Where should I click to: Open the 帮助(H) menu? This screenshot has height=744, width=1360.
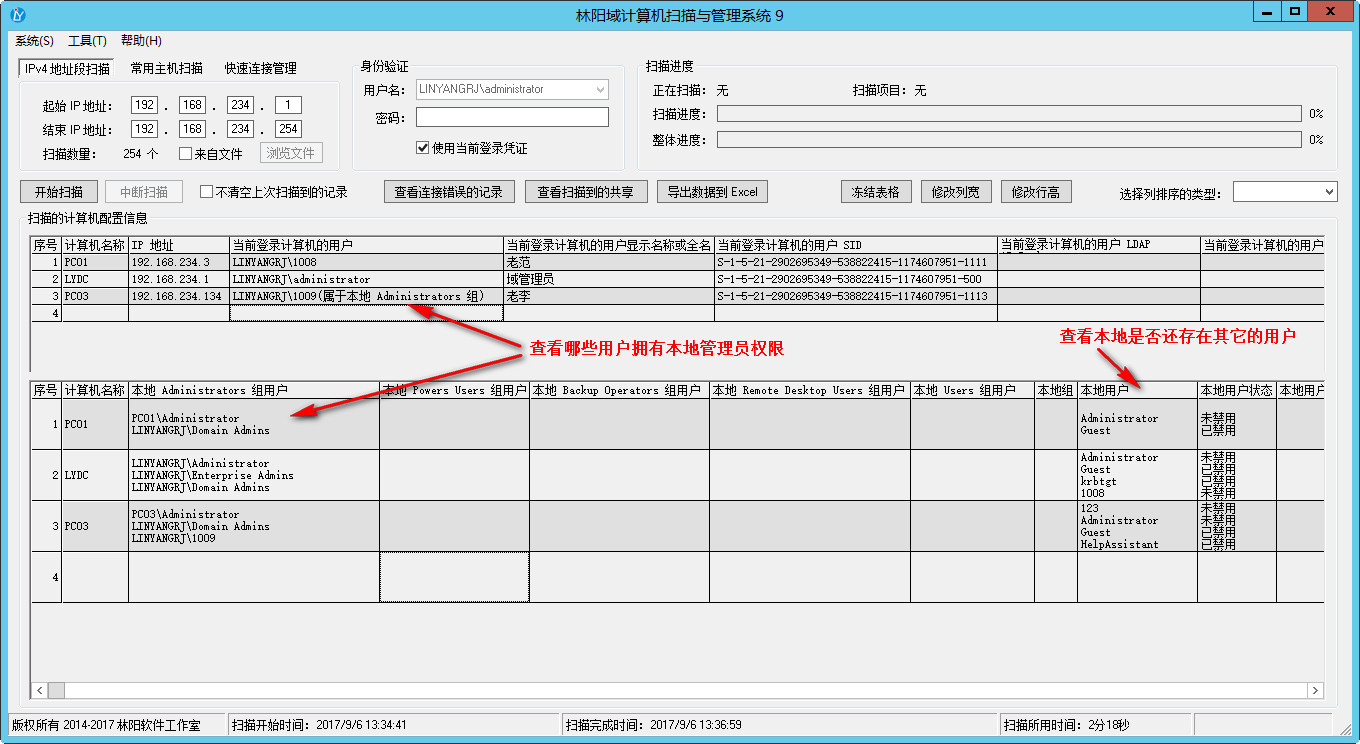point(141,41)
